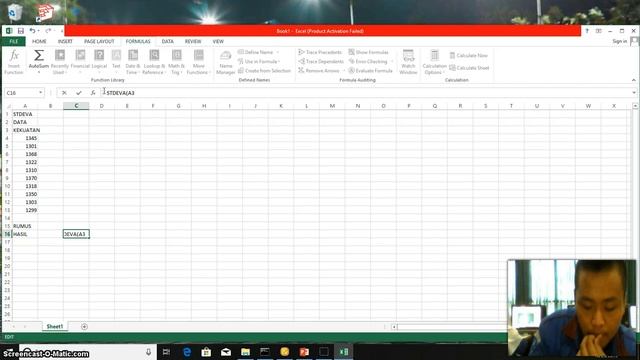Viewport: 640px width, 360px height.
Task: Open Insert Function dialog
Action: [x=14, y=62]
